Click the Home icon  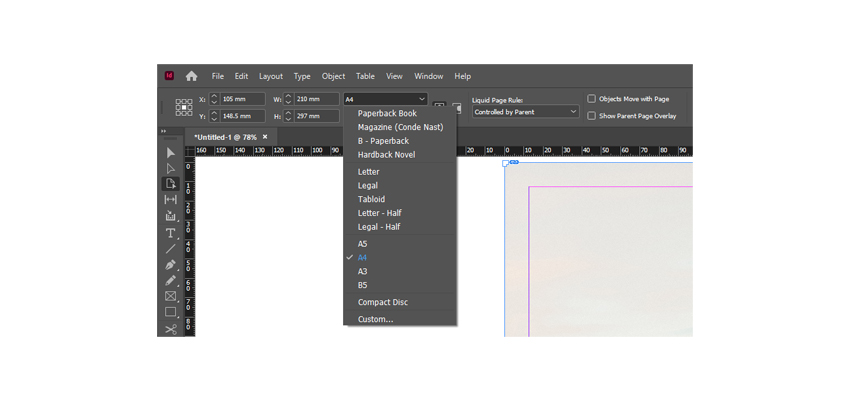pyautogui.click(x=191, y=76)
